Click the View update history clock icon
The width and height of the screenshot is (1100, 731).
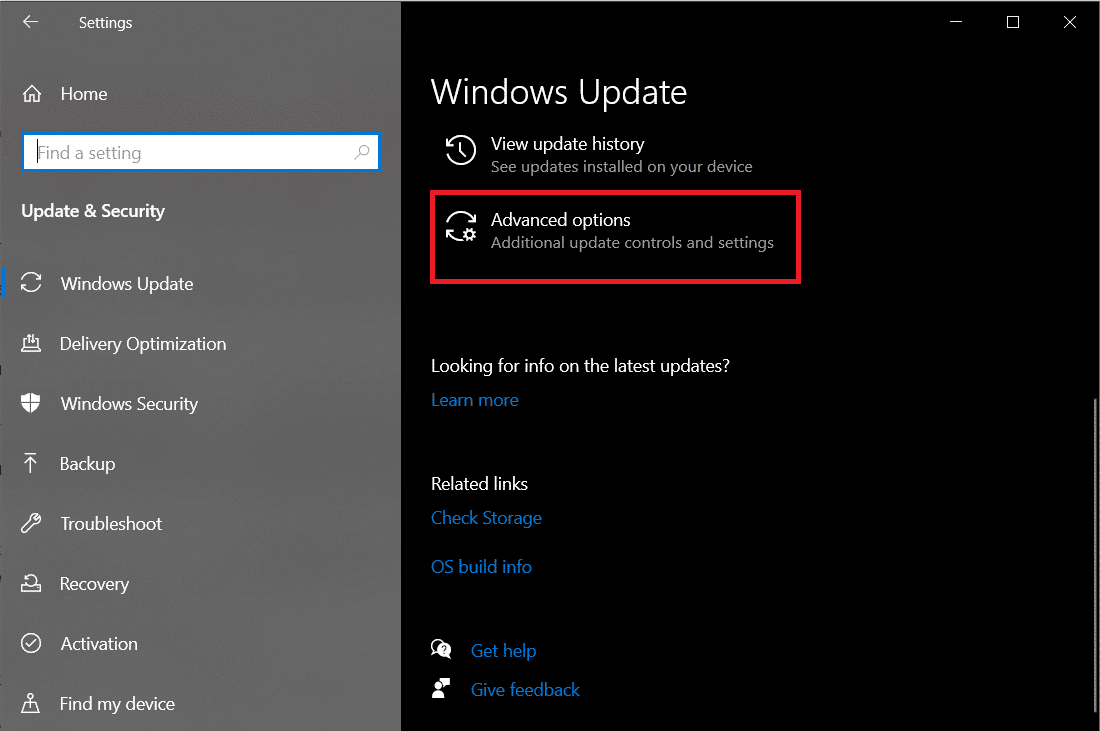click(460, 151)
